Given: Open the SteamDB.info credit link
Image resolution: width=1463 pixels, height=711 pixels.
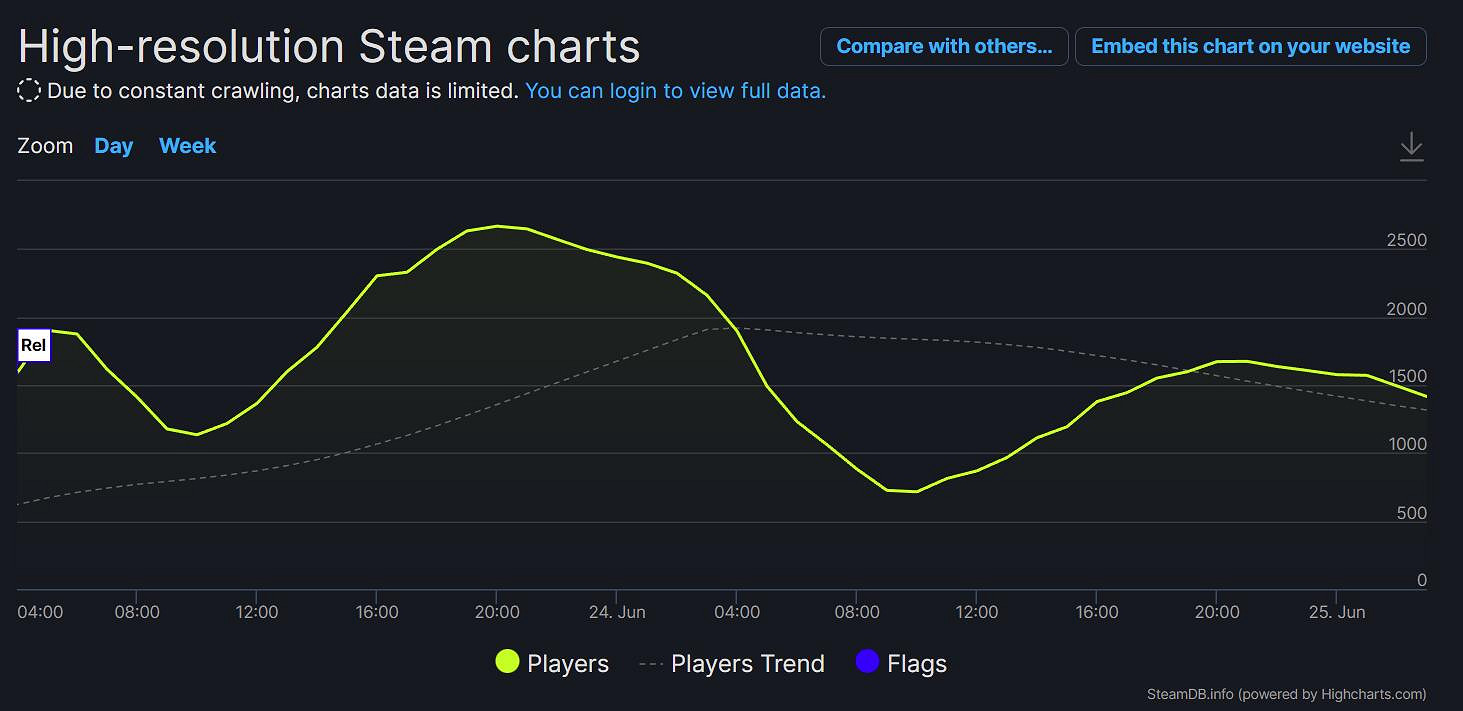Looking at the screenshot, I should [1190, 694].
